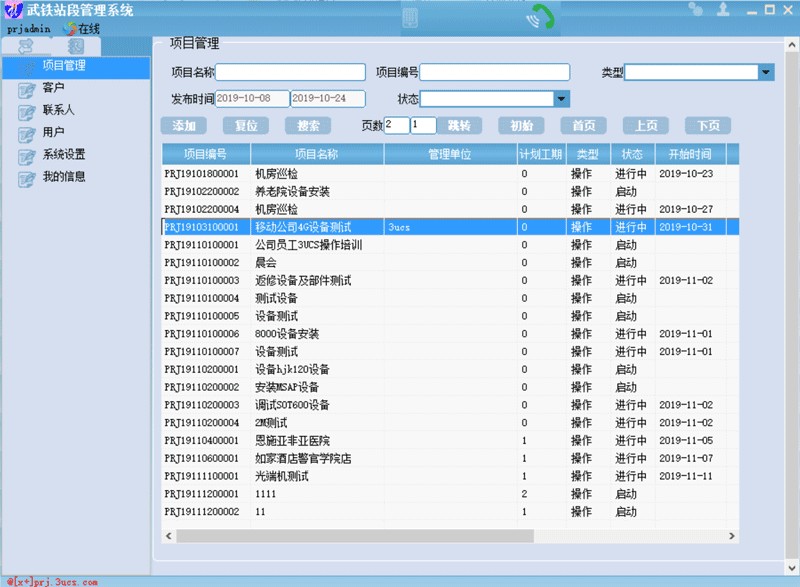
Task: Go to next page with 下页 button
Action: point(708,125)
